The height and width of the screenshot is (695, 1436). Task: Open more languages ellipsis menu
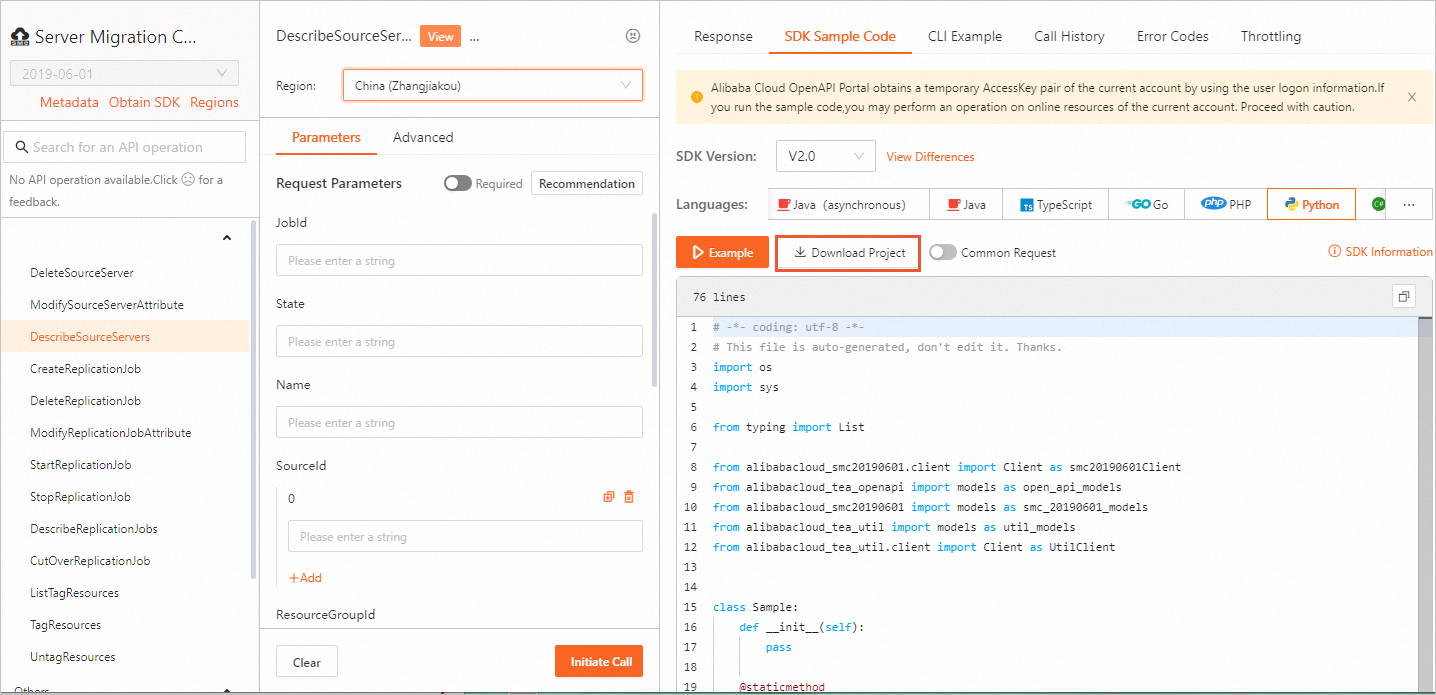tap(1410, 204)
